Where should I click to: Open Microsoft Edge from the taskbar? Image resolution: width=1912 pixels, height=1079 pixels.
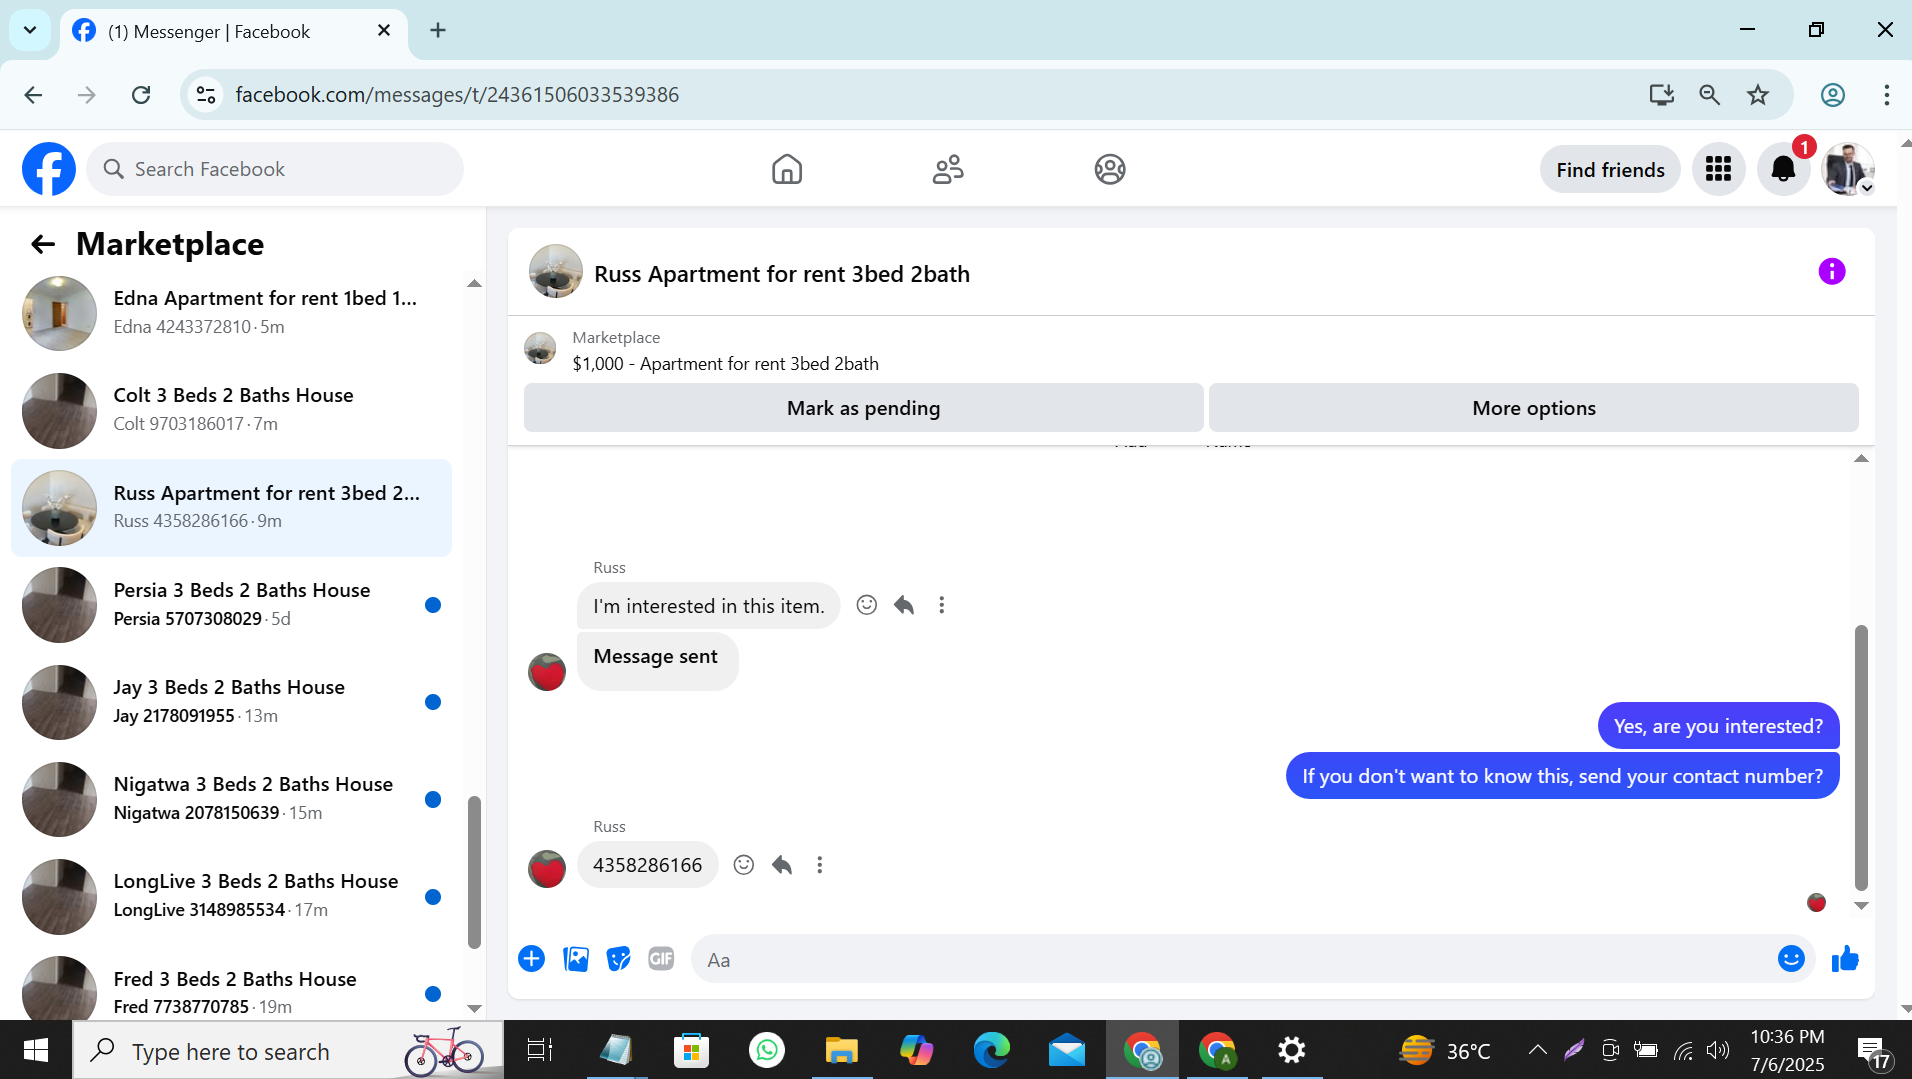coord(992,1050)
